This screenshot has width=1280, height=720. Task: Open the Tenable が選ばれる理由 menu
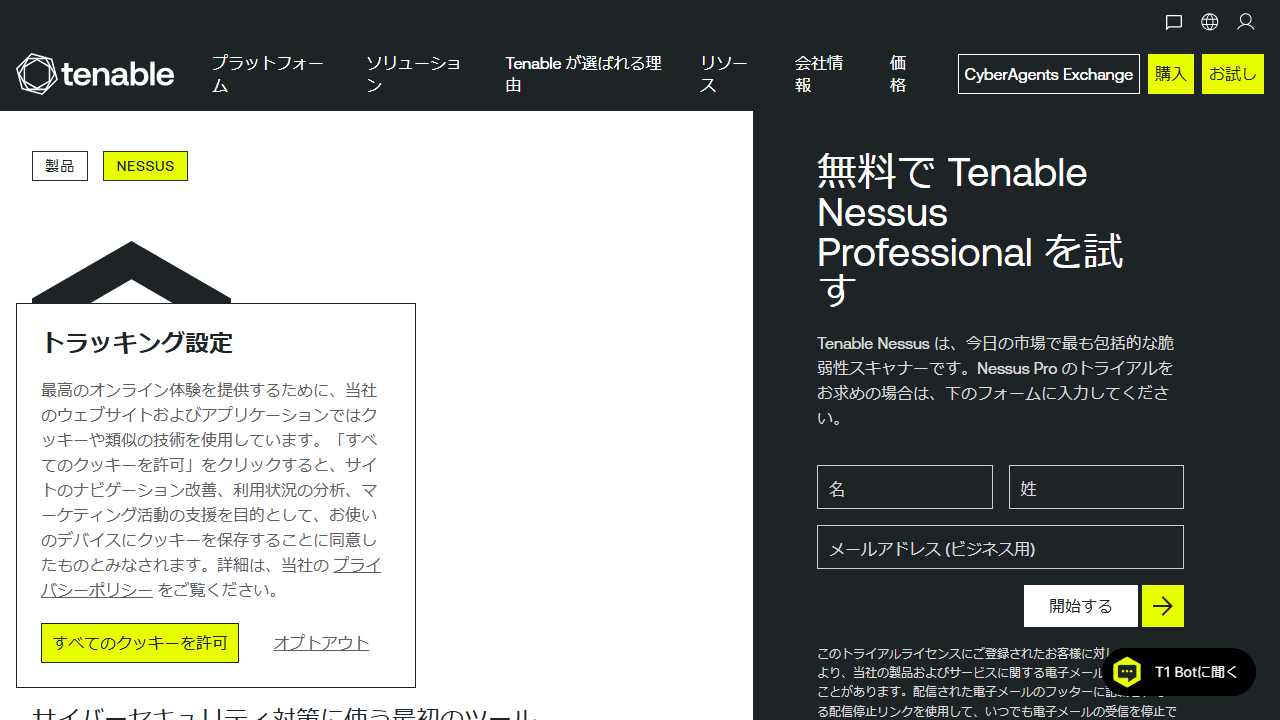pos(583,74)
